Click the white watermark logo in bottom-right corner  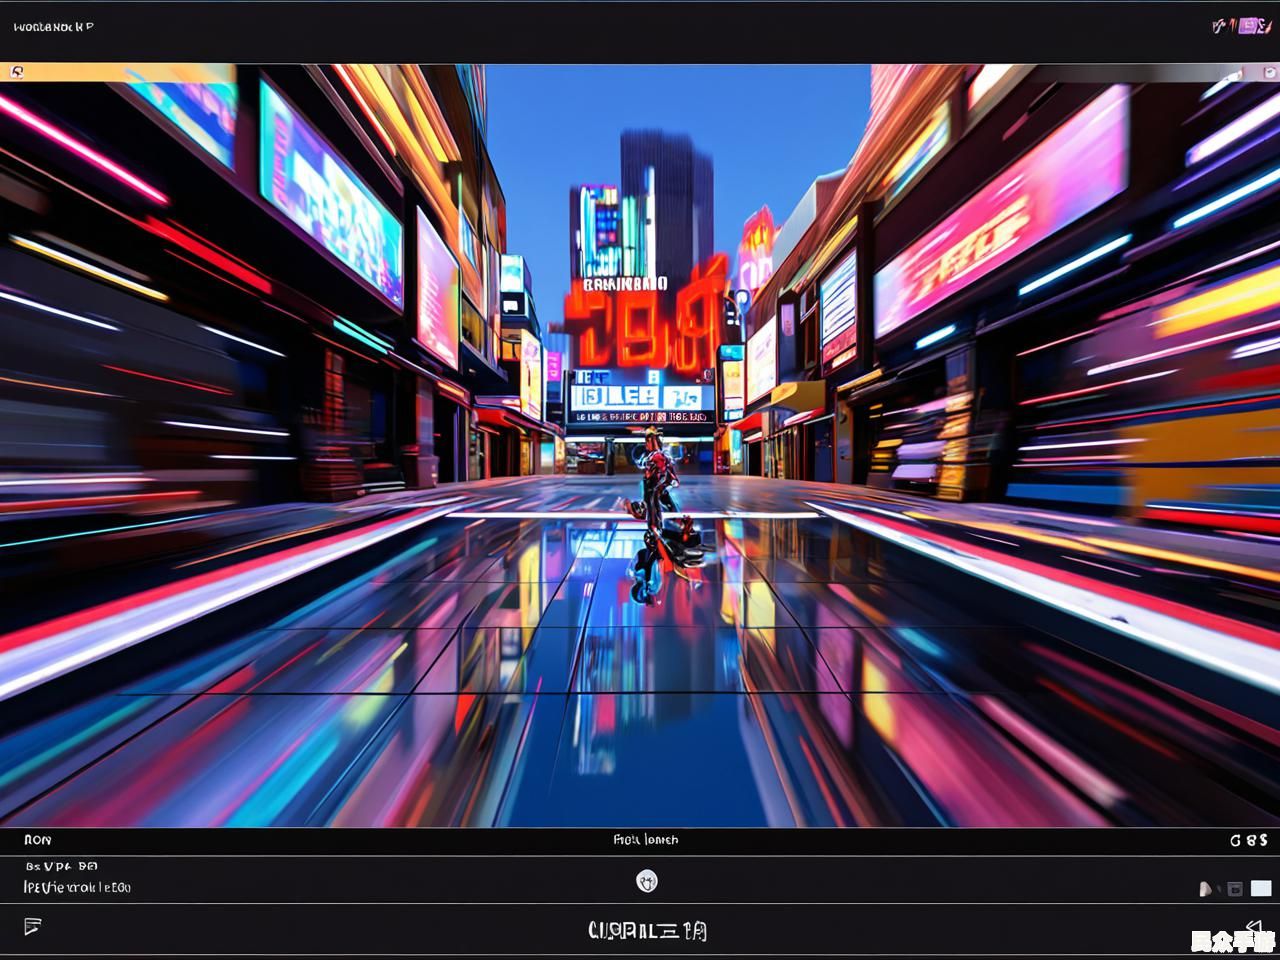[x=1233, y=941]
